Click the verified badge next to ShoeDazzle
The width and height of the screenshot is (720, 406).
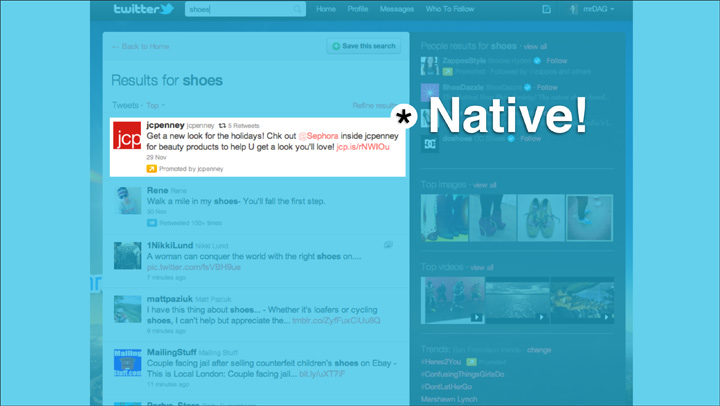(528, 87)
